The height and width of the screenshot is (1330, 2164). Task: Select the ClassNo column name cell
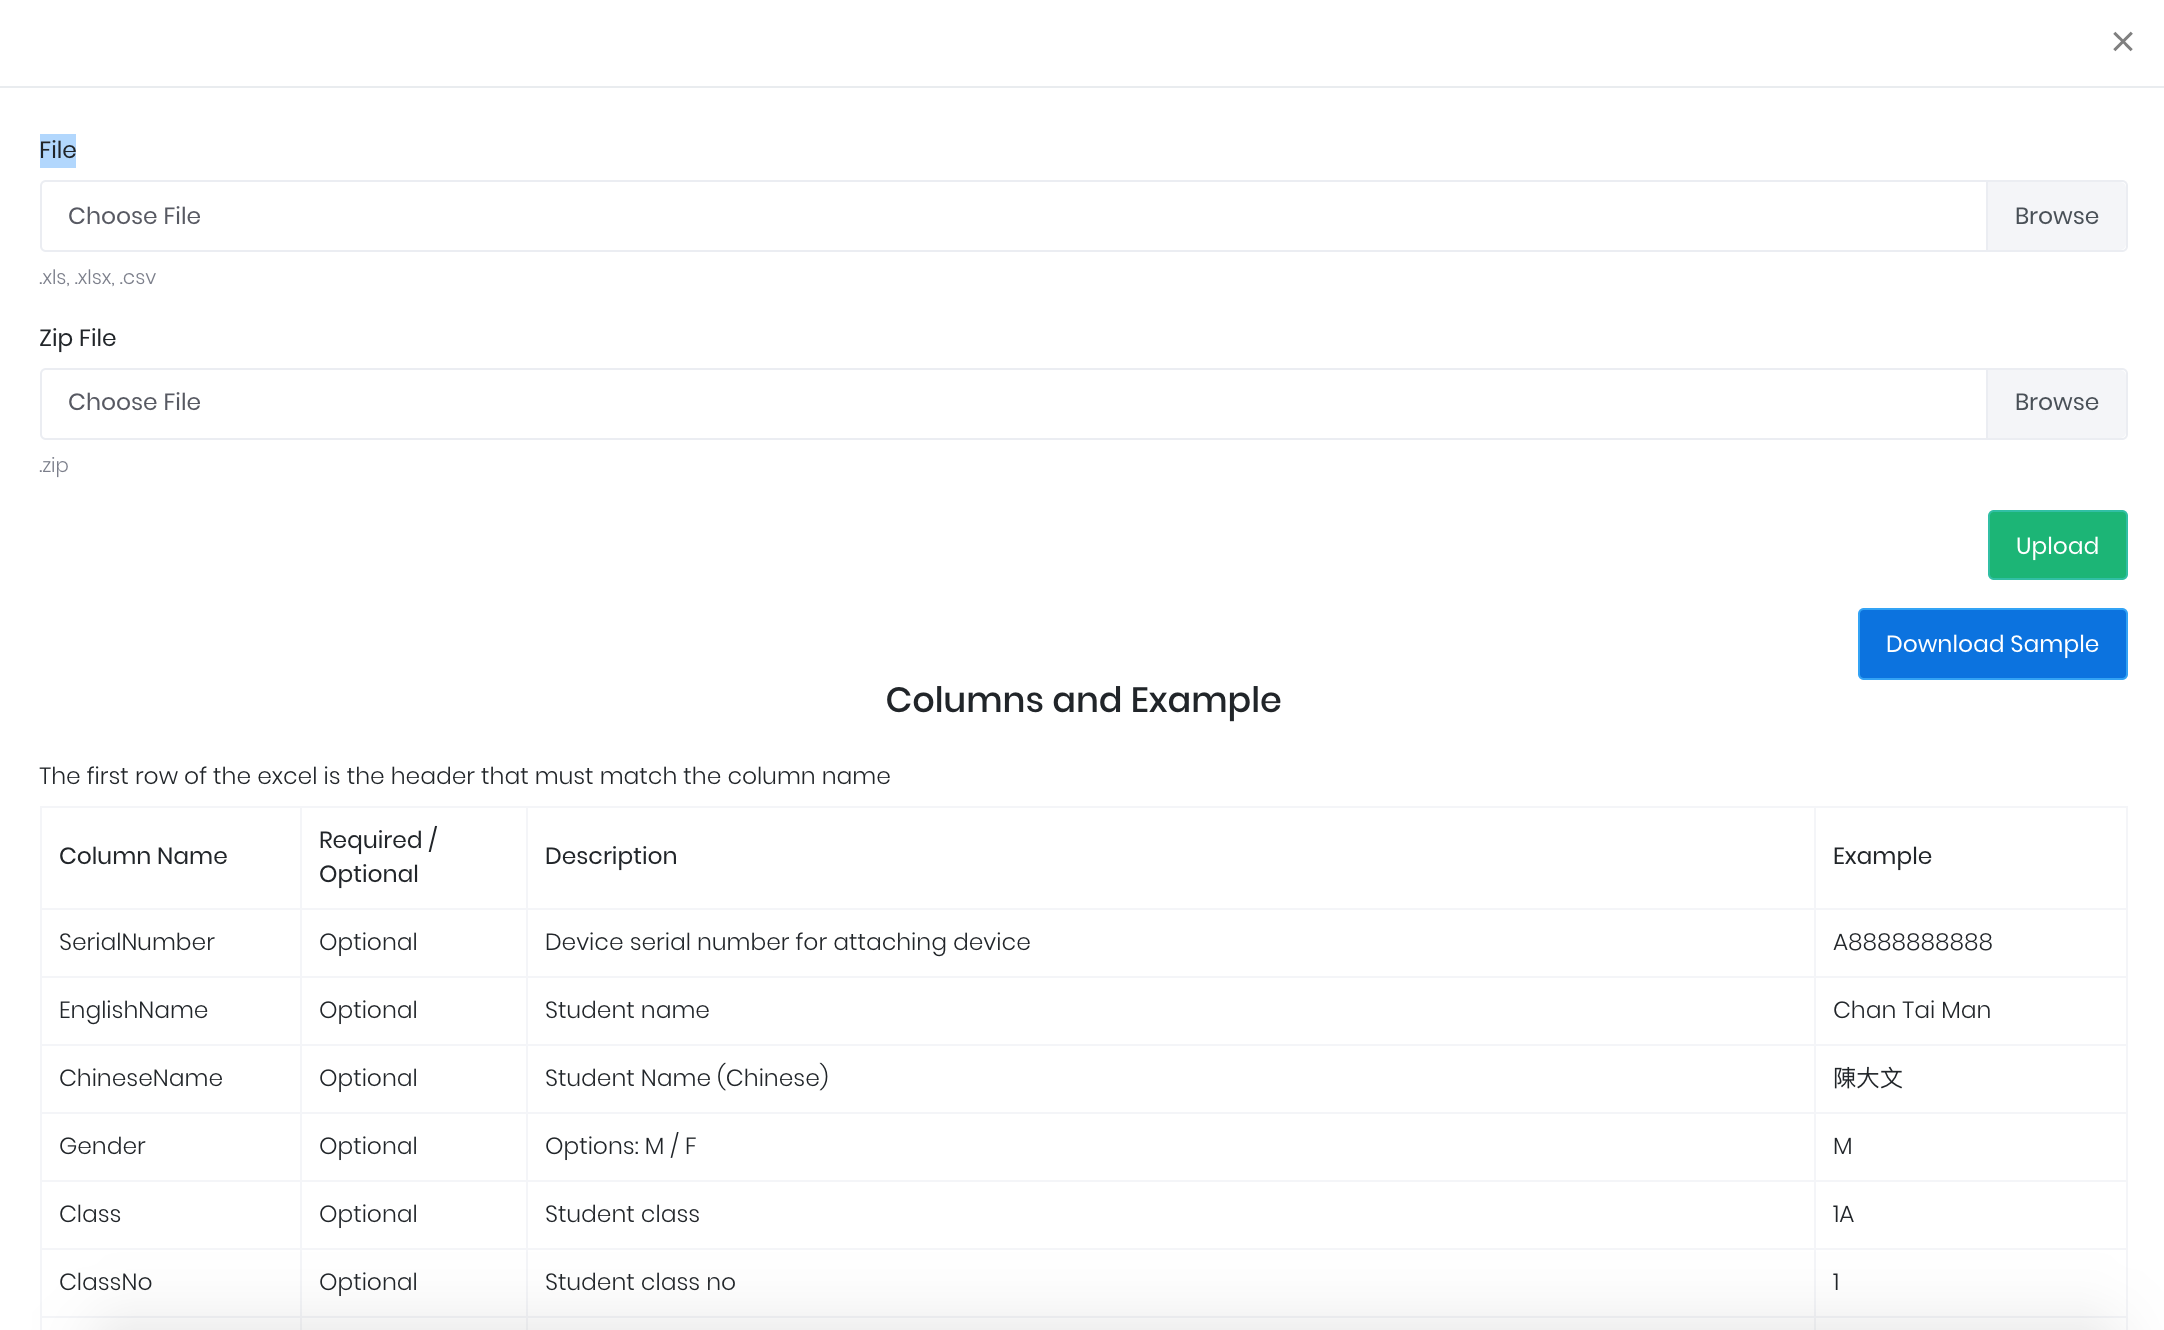(106, 1282)
